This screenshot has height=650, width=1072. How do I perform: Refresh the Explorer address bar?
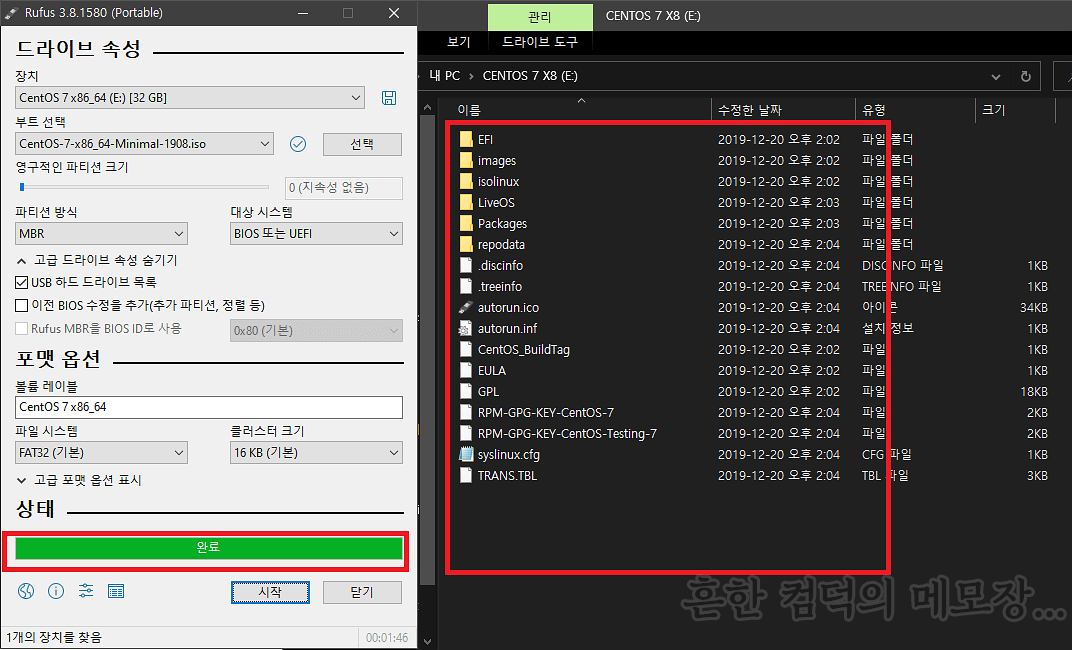1026,76
